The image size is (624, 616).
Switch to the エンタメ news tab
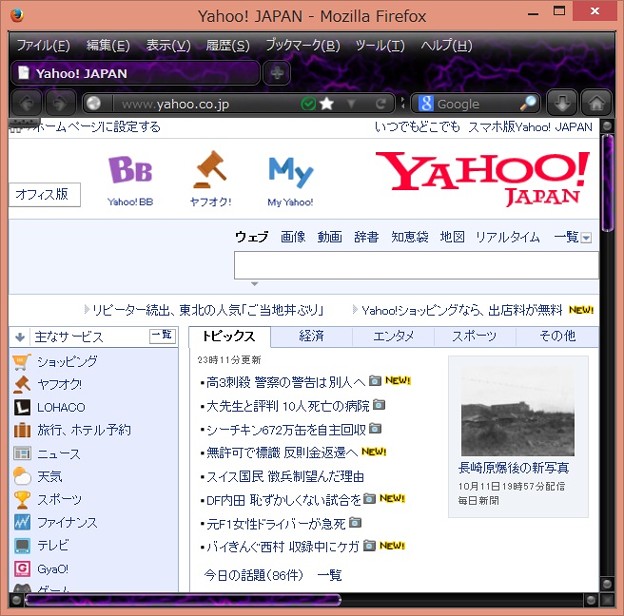click(x=394, y=336)
